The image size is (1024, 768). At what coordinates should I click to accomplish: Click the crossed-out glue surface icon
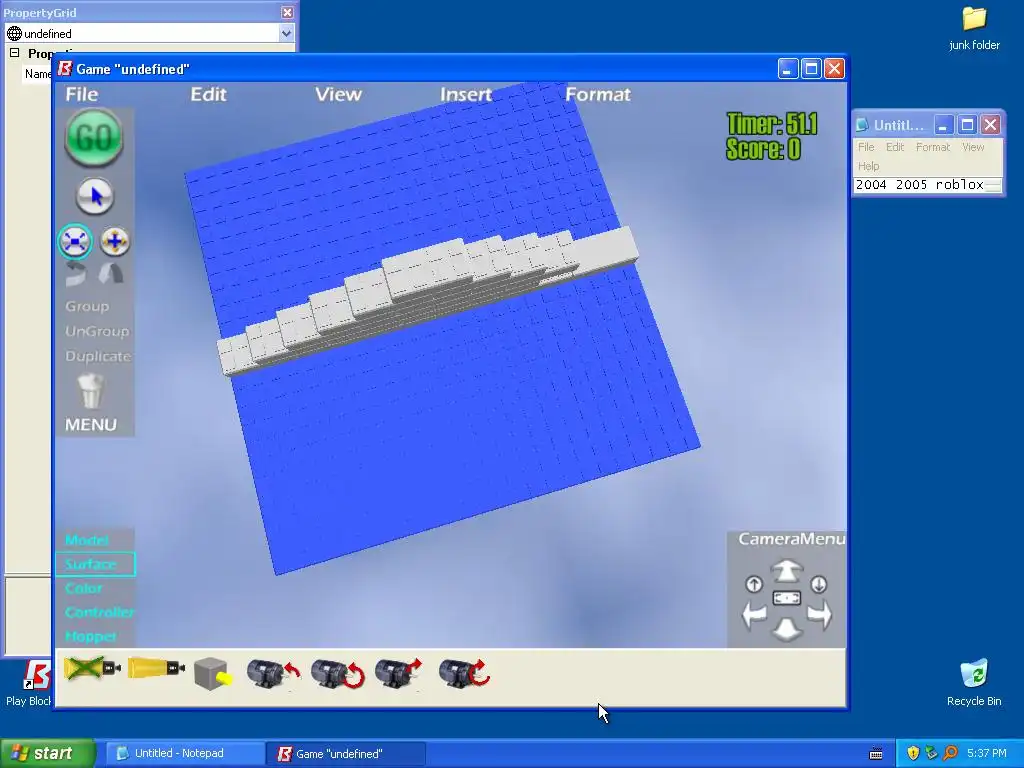[x=92, y=669]
